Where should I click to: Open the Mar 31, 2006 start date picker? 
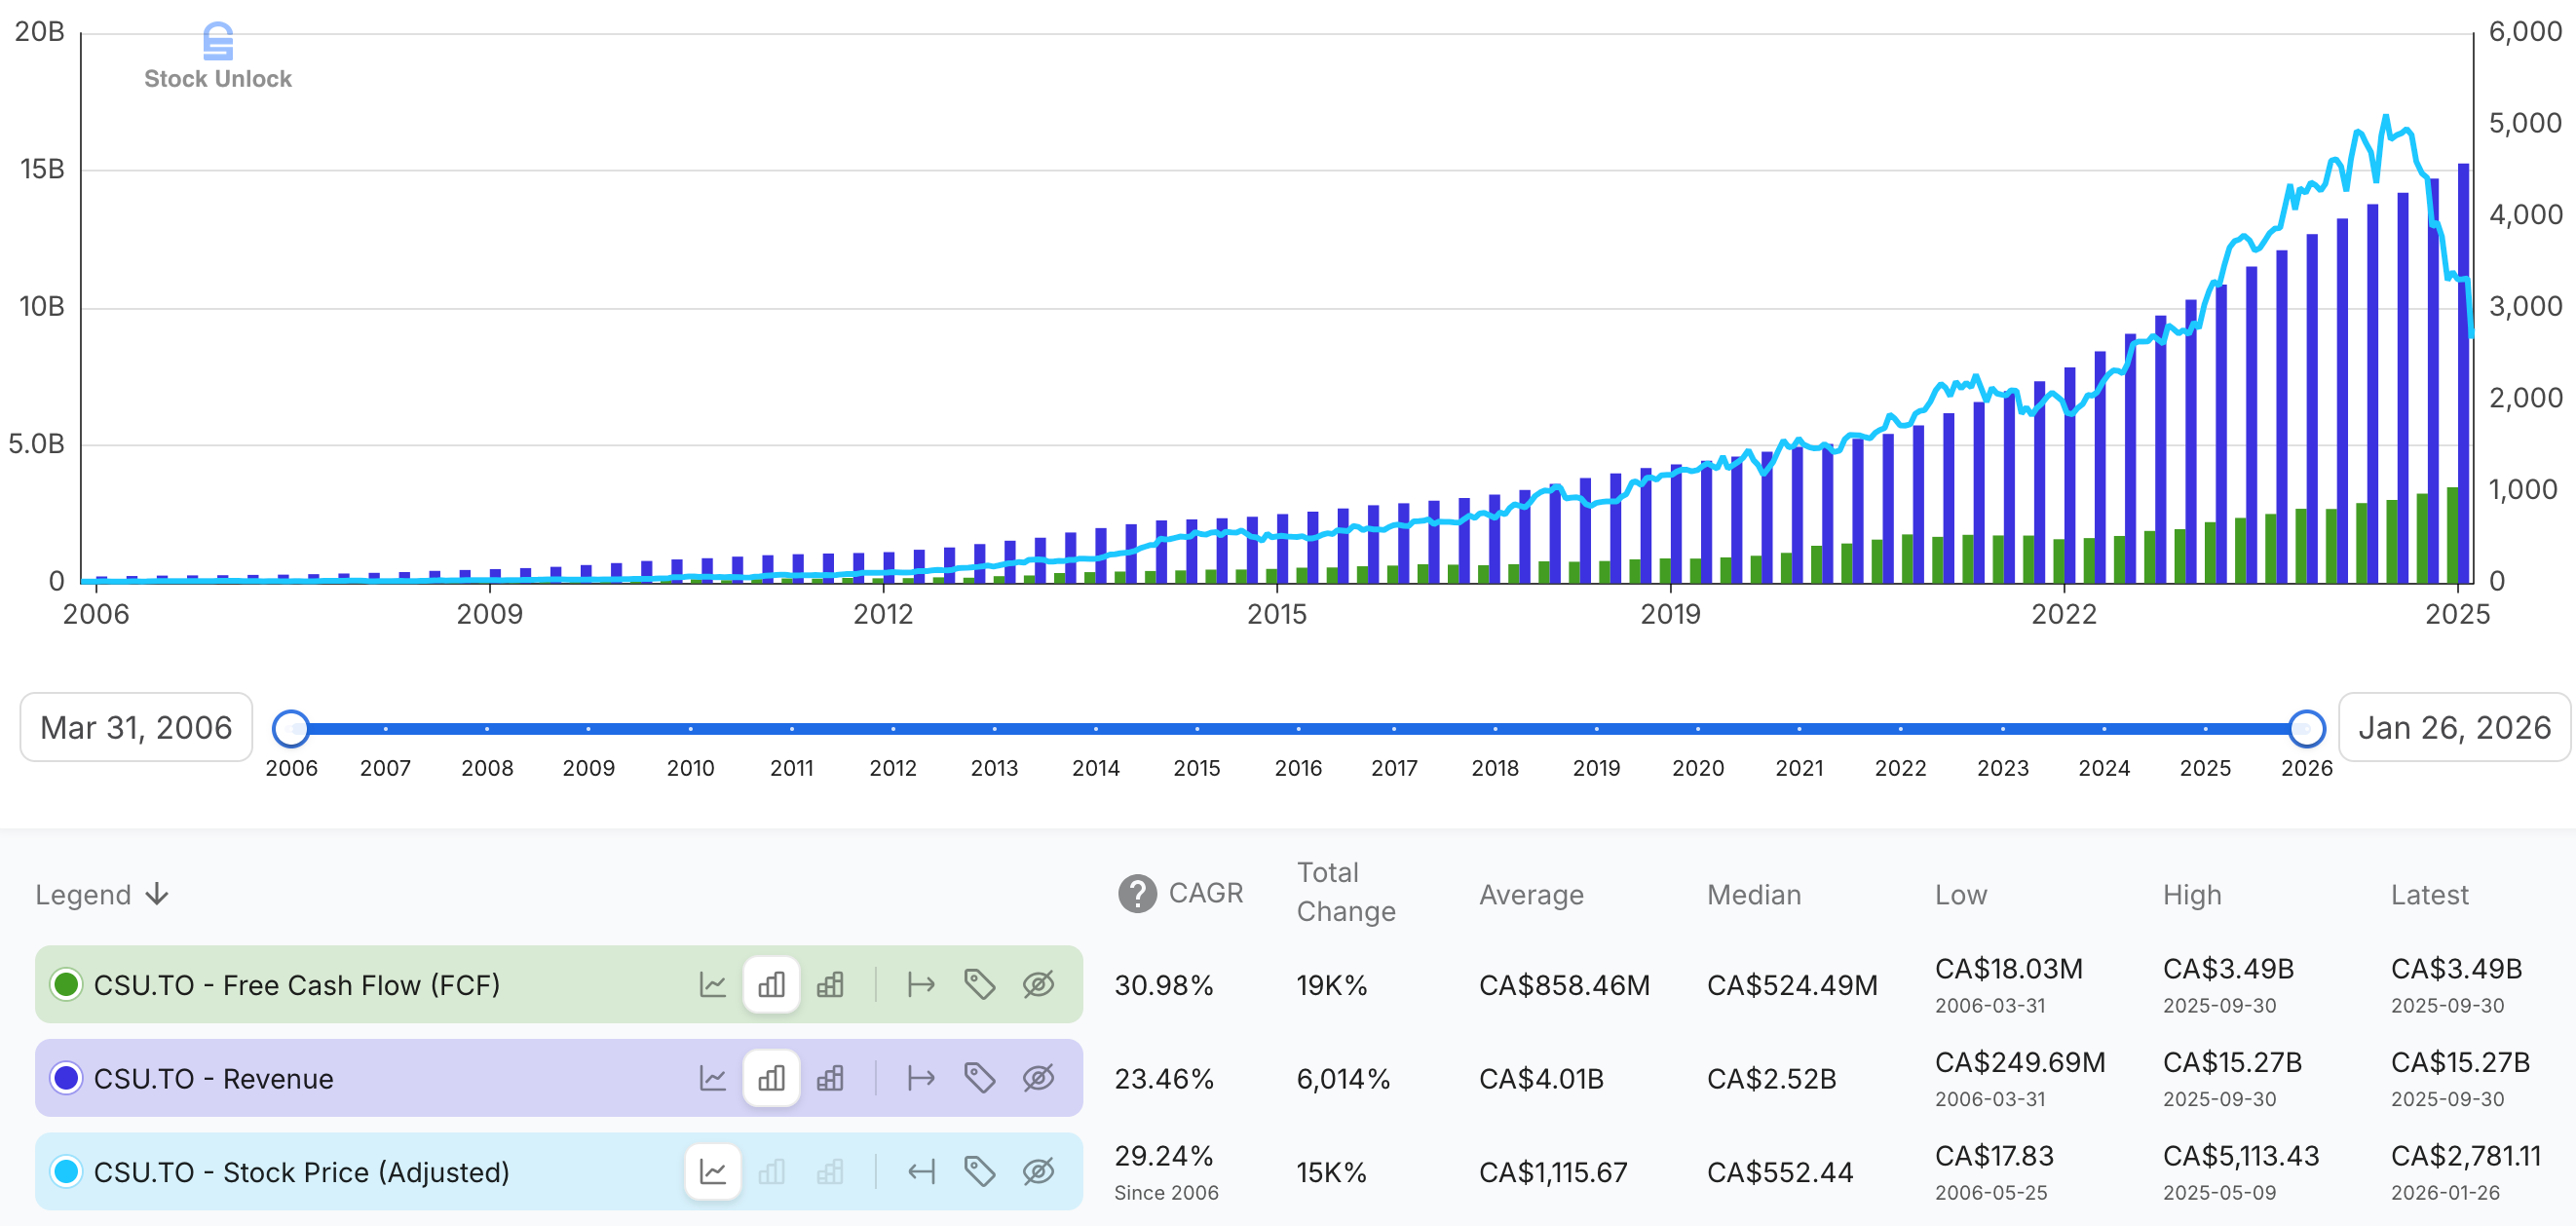[x=136, y=727]
